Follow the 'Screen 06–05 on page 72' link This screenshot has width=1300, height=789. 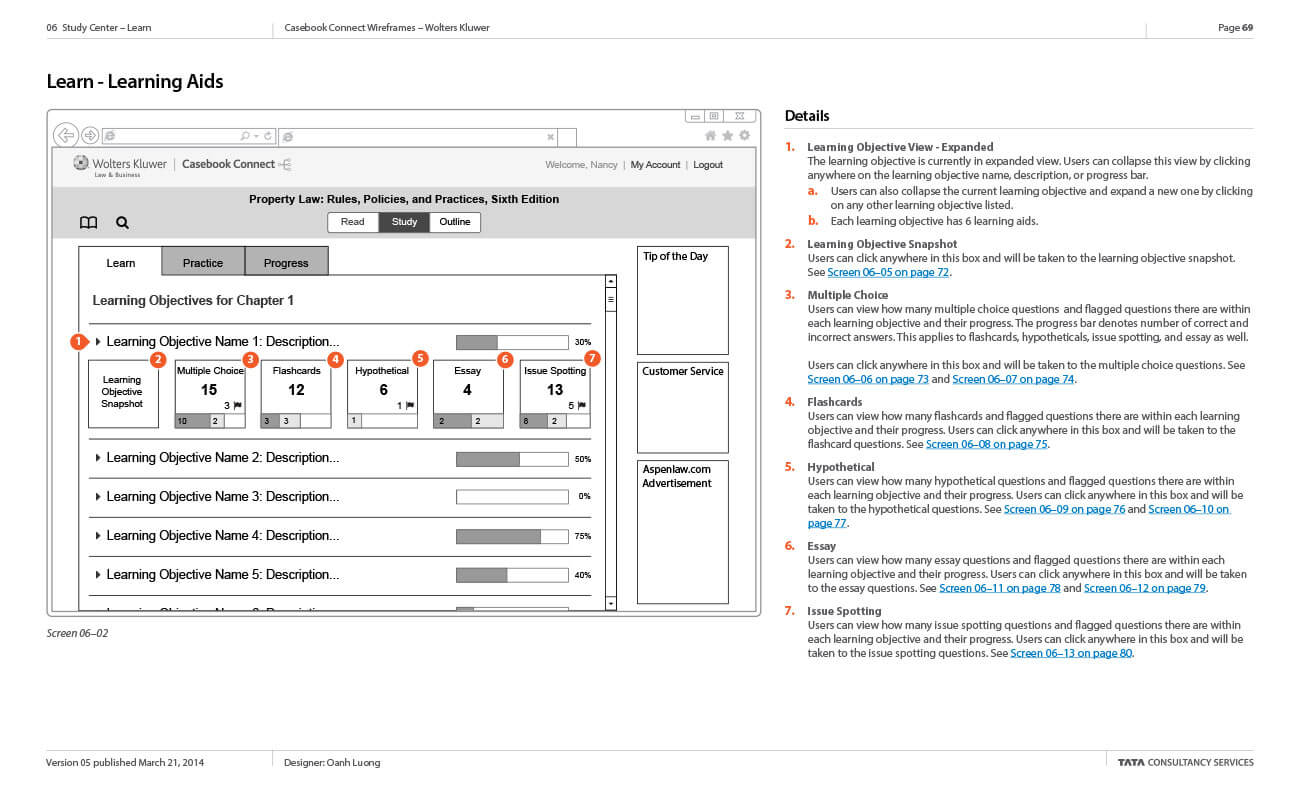[888, 273]
